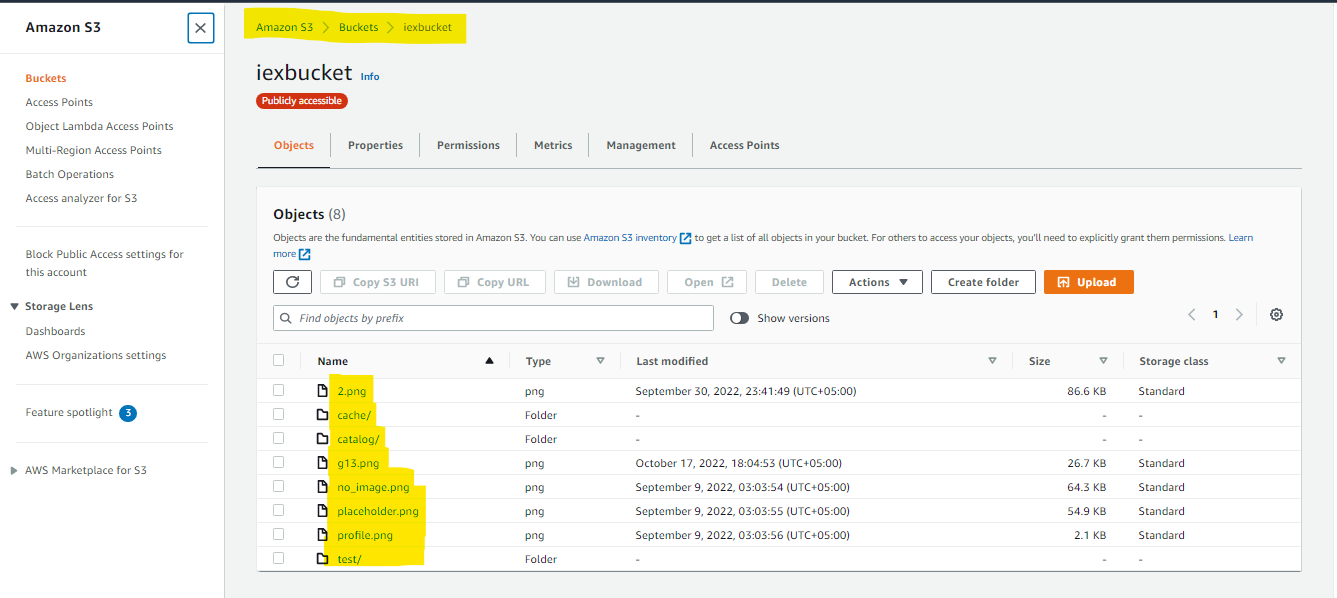
Task: Check the box for test/ folder
Action: point(278,558)
